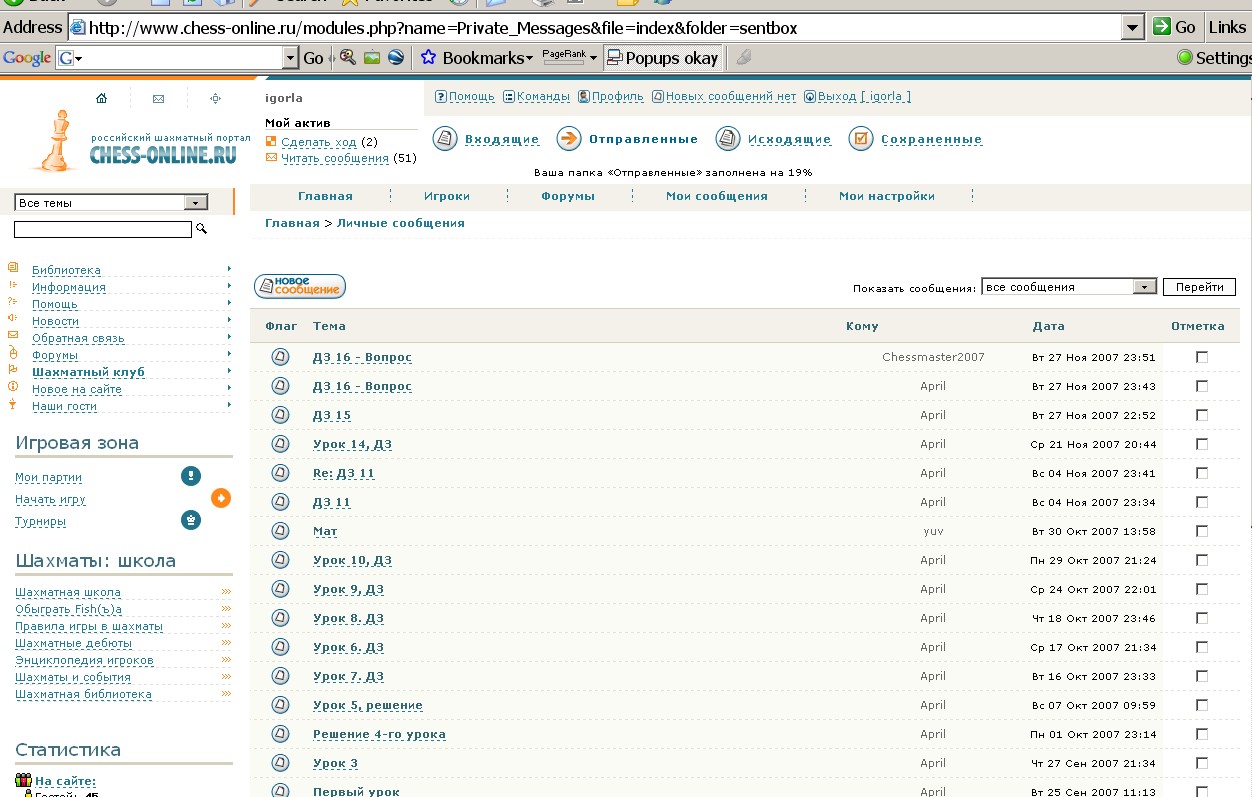Click the site search input field
1252x797 pixels.
103,229
